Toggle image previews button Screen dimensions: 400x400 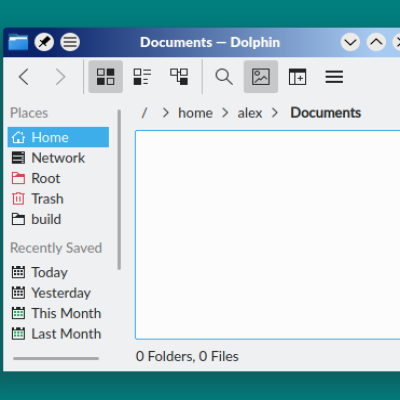[x=261, y=77]
